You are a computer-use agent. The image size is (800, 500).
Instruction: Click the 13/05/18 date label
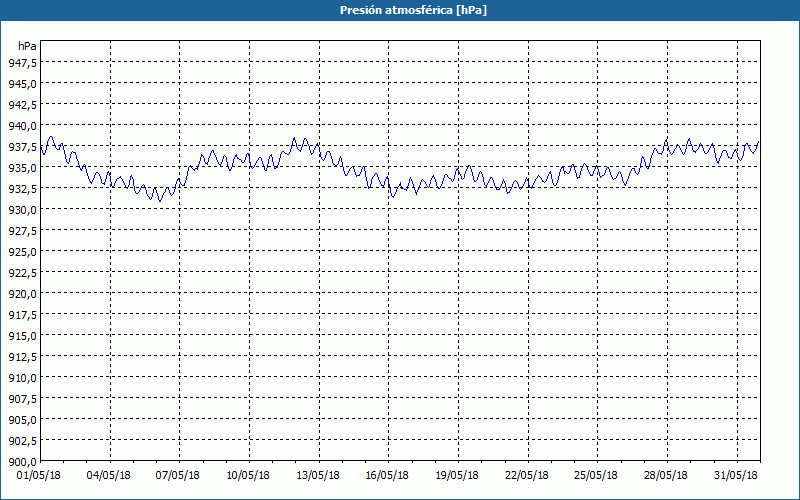coord(318,476)
